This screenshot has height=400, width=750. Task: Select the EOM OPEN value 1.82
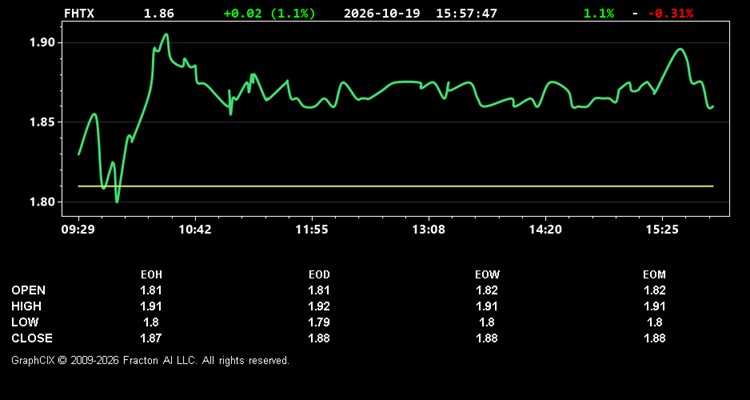pyautogui.click(x=654, y=290)
